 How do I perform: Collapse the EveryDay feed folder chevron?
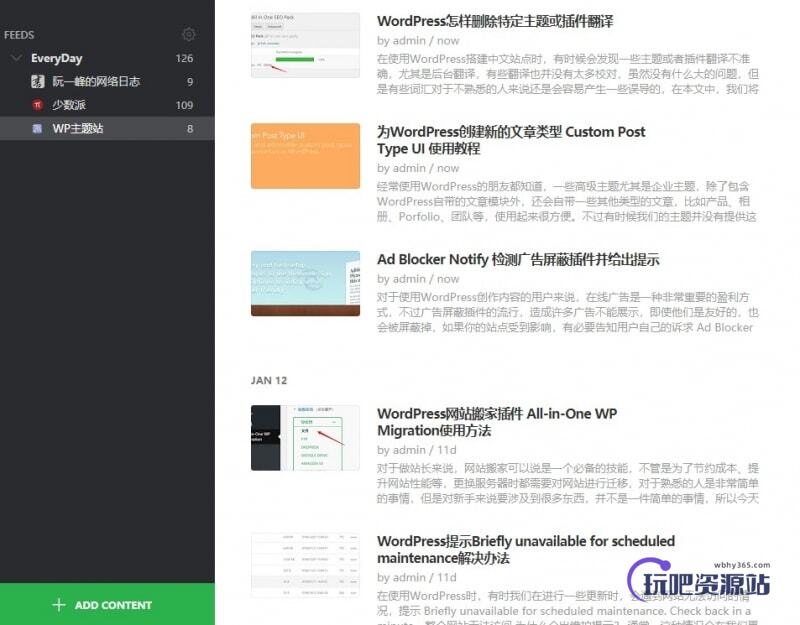click(x=16, y=58)
